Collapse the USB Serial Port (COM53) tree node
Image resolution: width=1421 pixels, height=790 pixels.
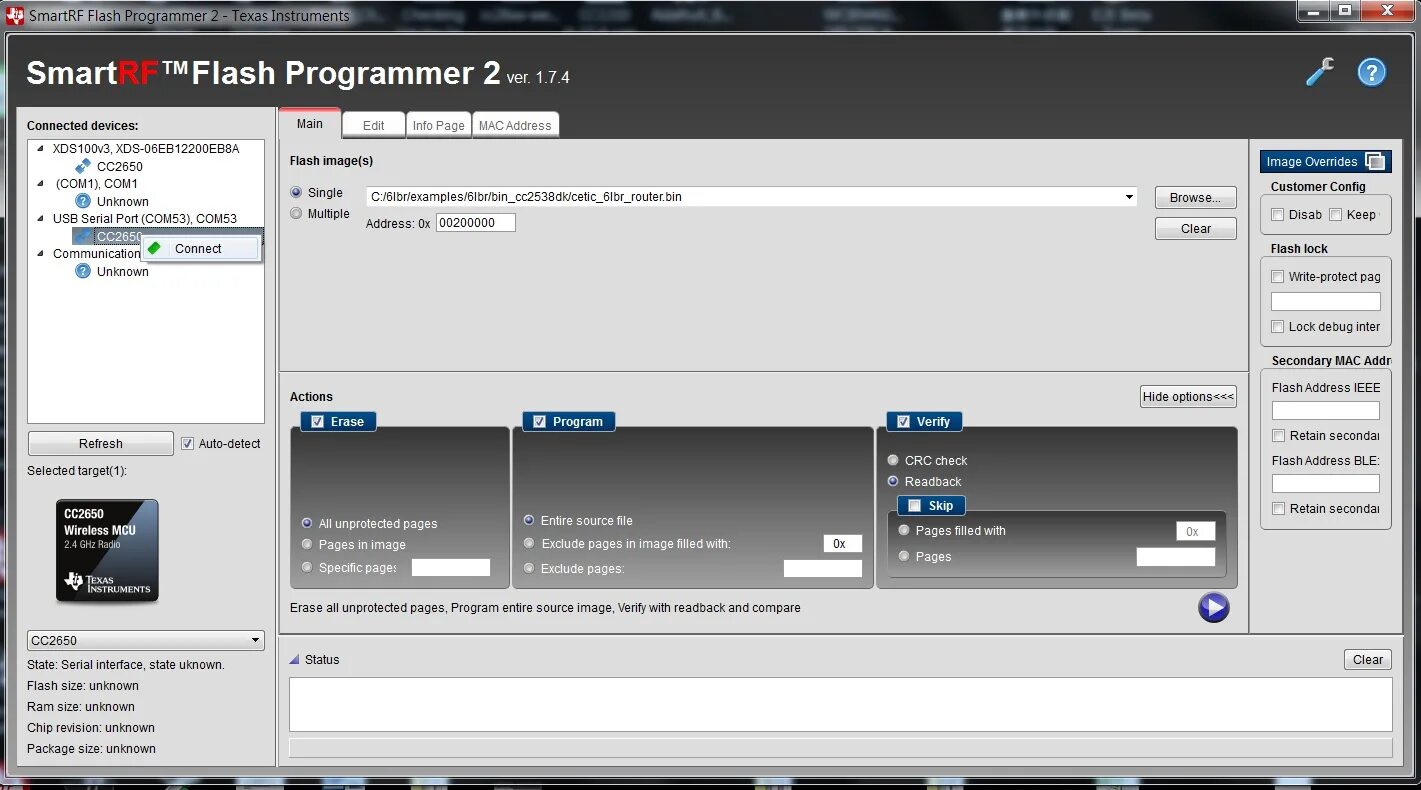[x=41, y=218]
